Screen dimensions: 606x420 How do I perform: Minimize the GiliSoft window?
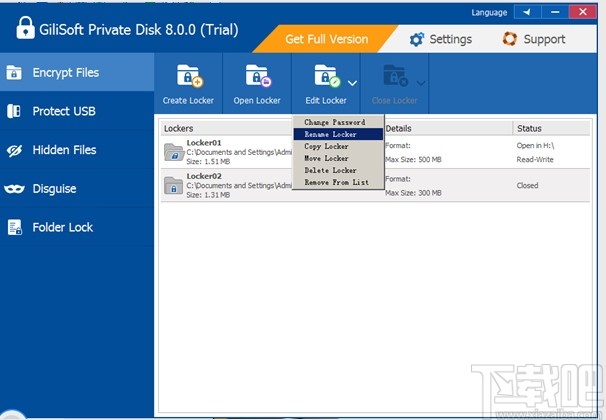(555, 12)
